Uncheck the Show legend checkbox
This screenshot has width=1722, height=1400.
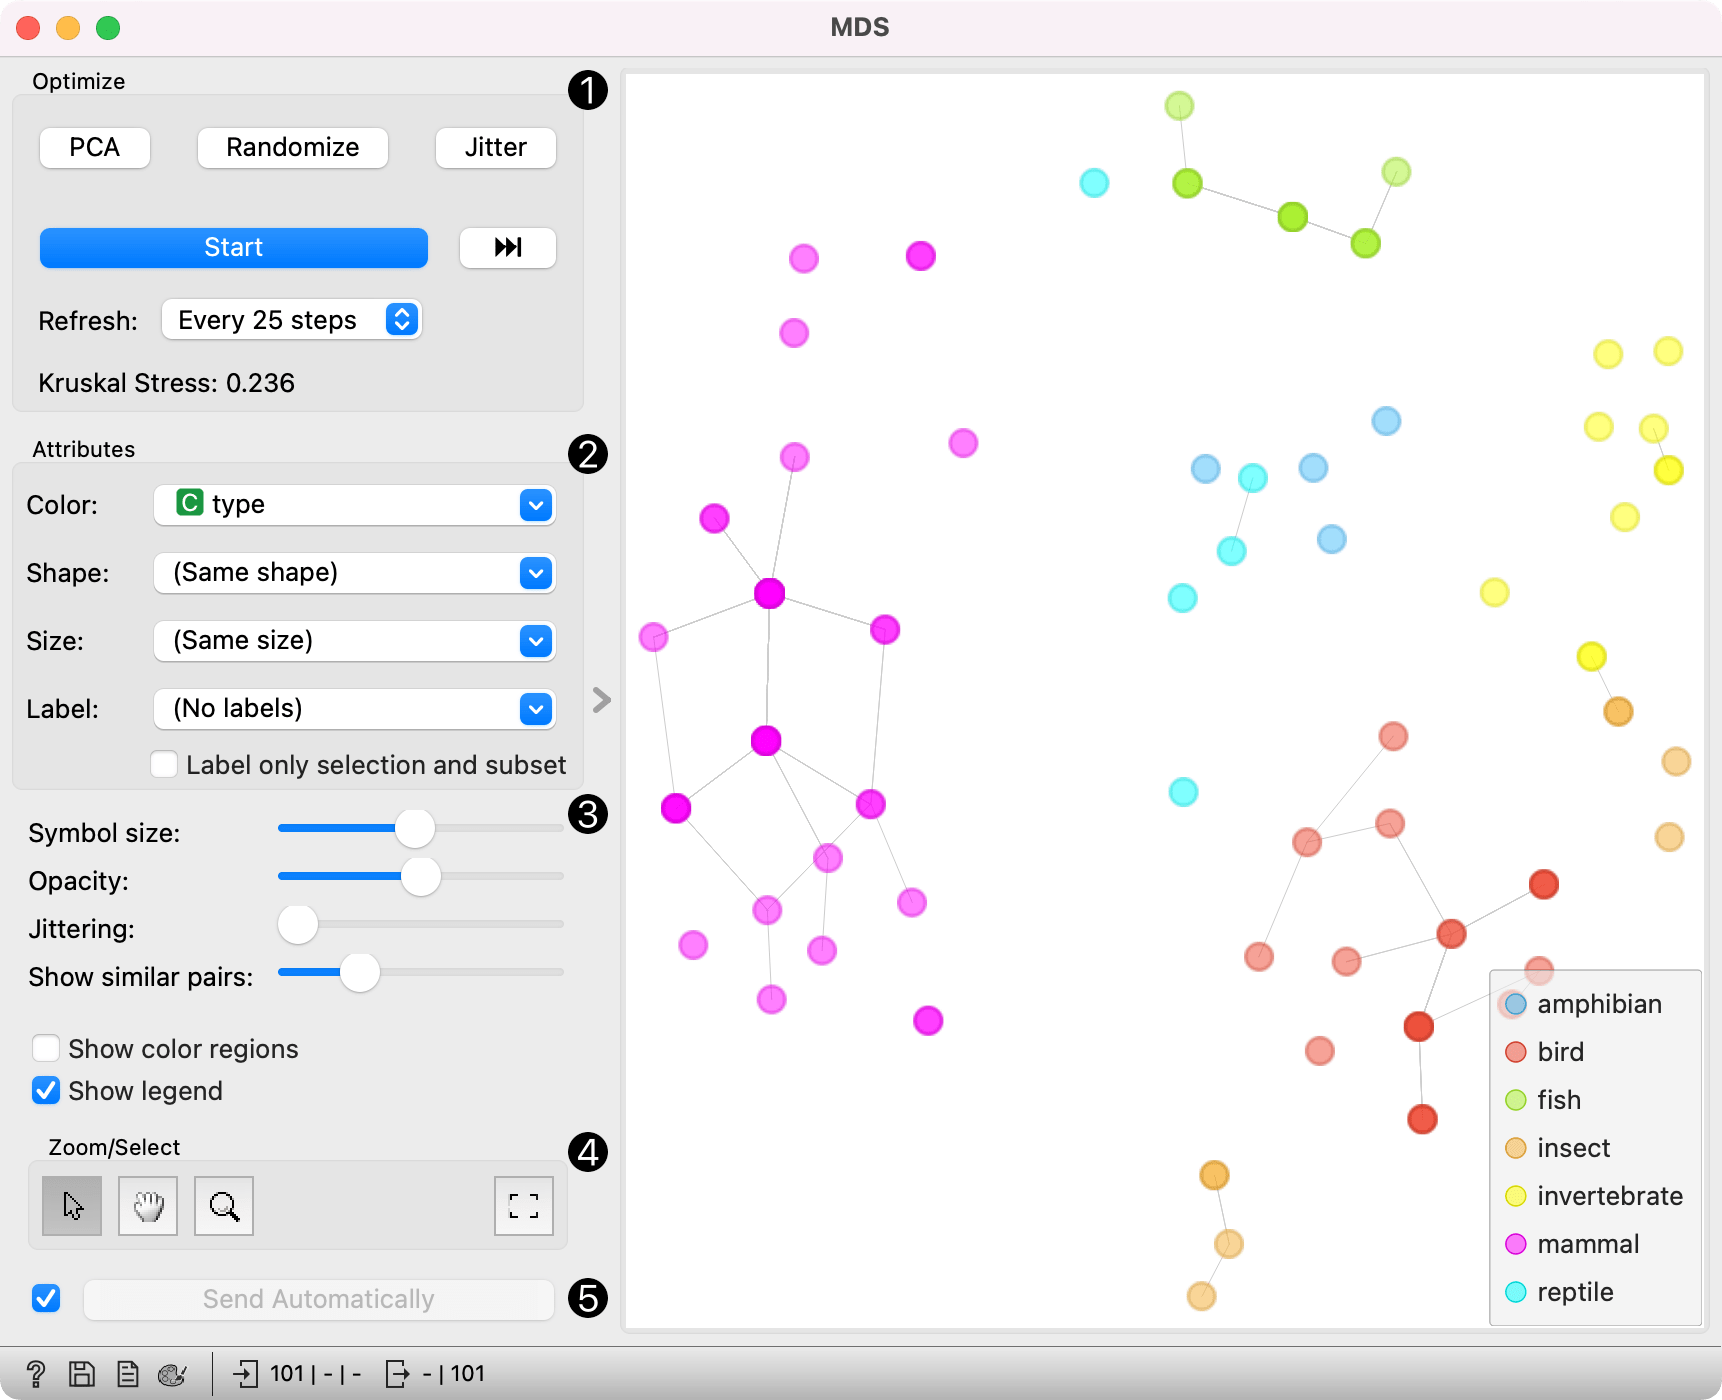[46, 1091]
